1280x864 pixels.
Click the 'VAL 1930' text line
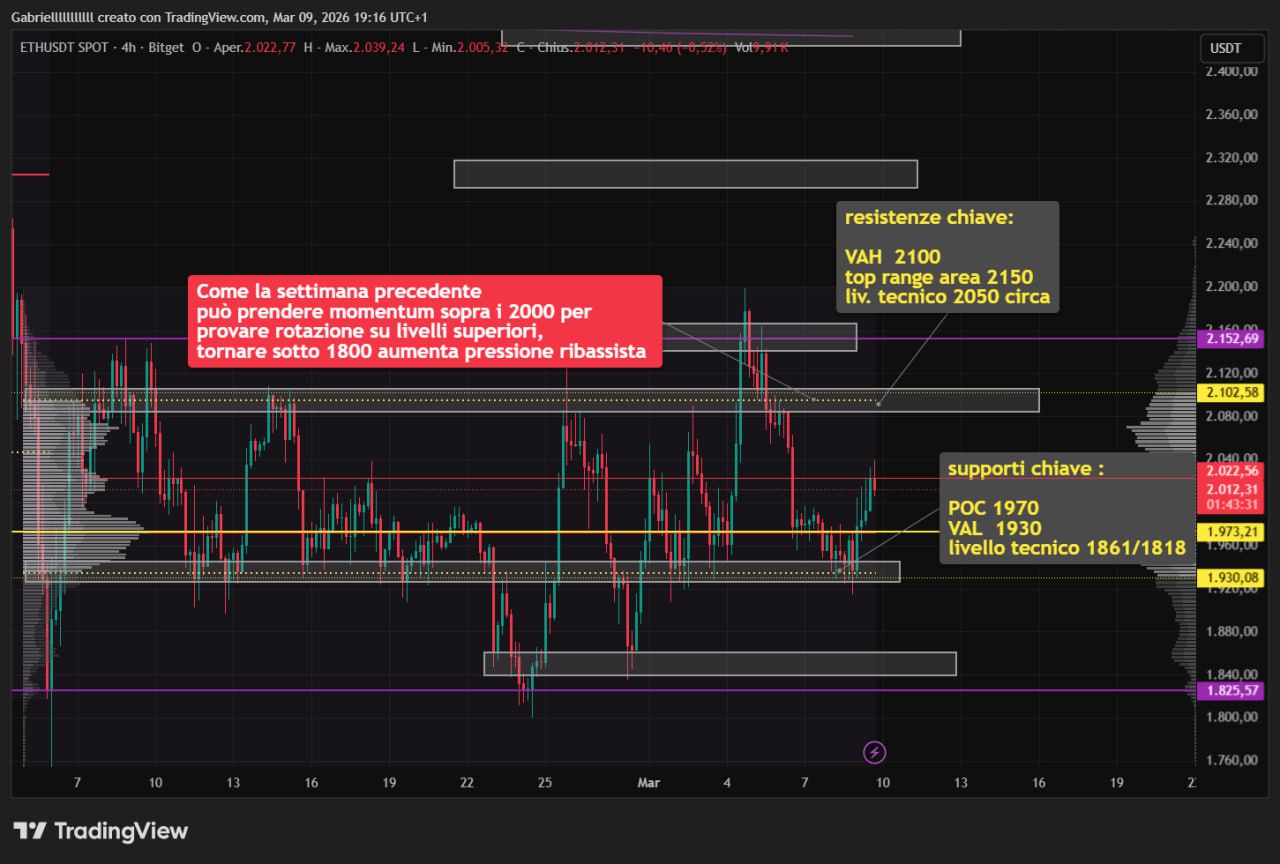[x=995, y=528]
